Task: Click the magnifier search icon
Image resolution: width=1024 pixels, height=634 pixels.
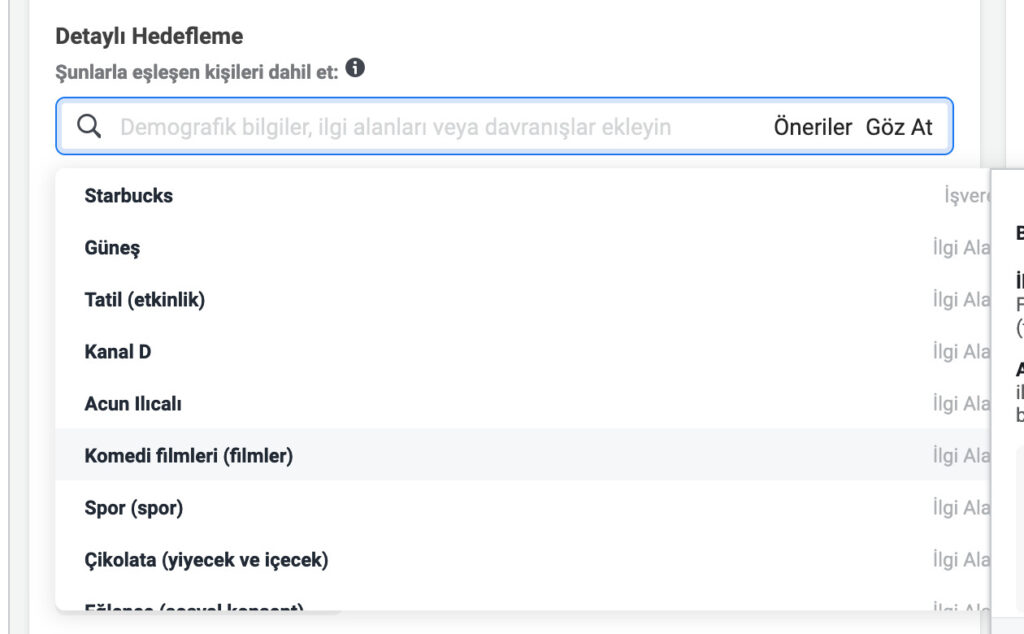Action: (89, 126)
